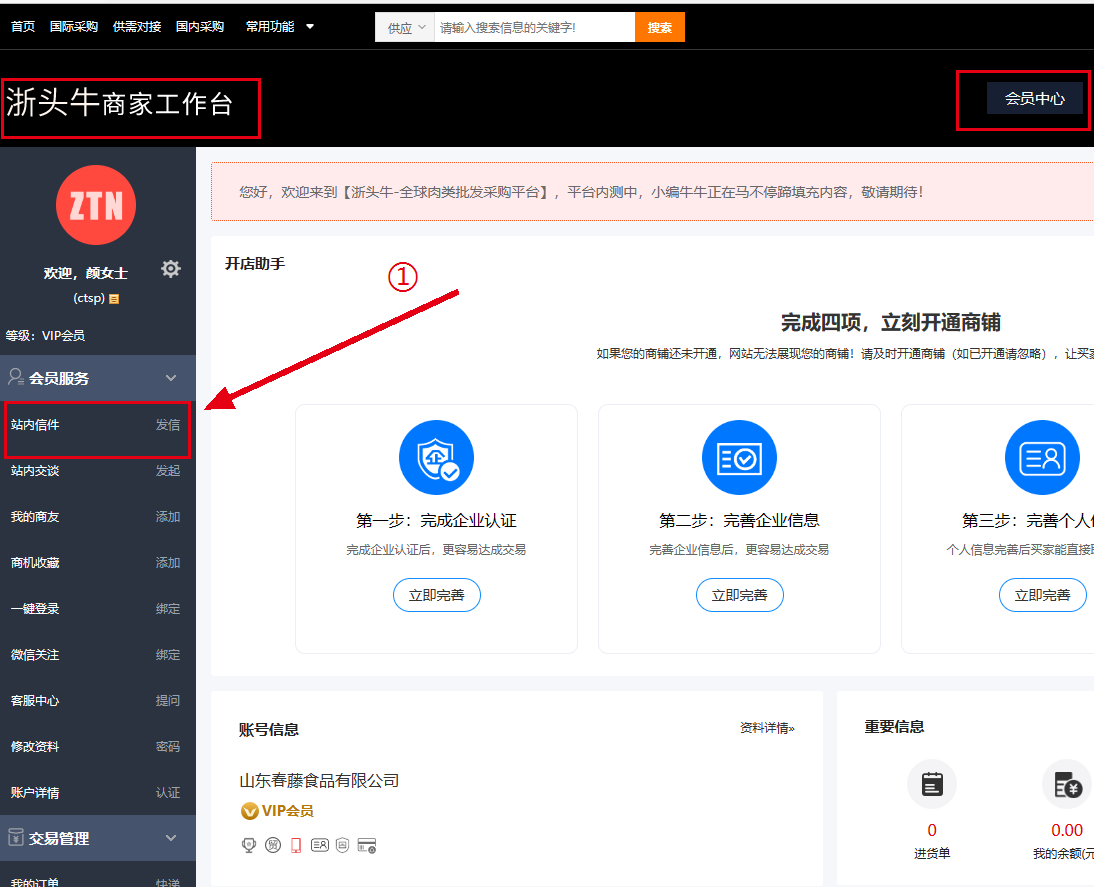Click the enterprise certification shield icon
Image resolution: width=1094 pixels, height=887 pixels.
coord(436,458)
